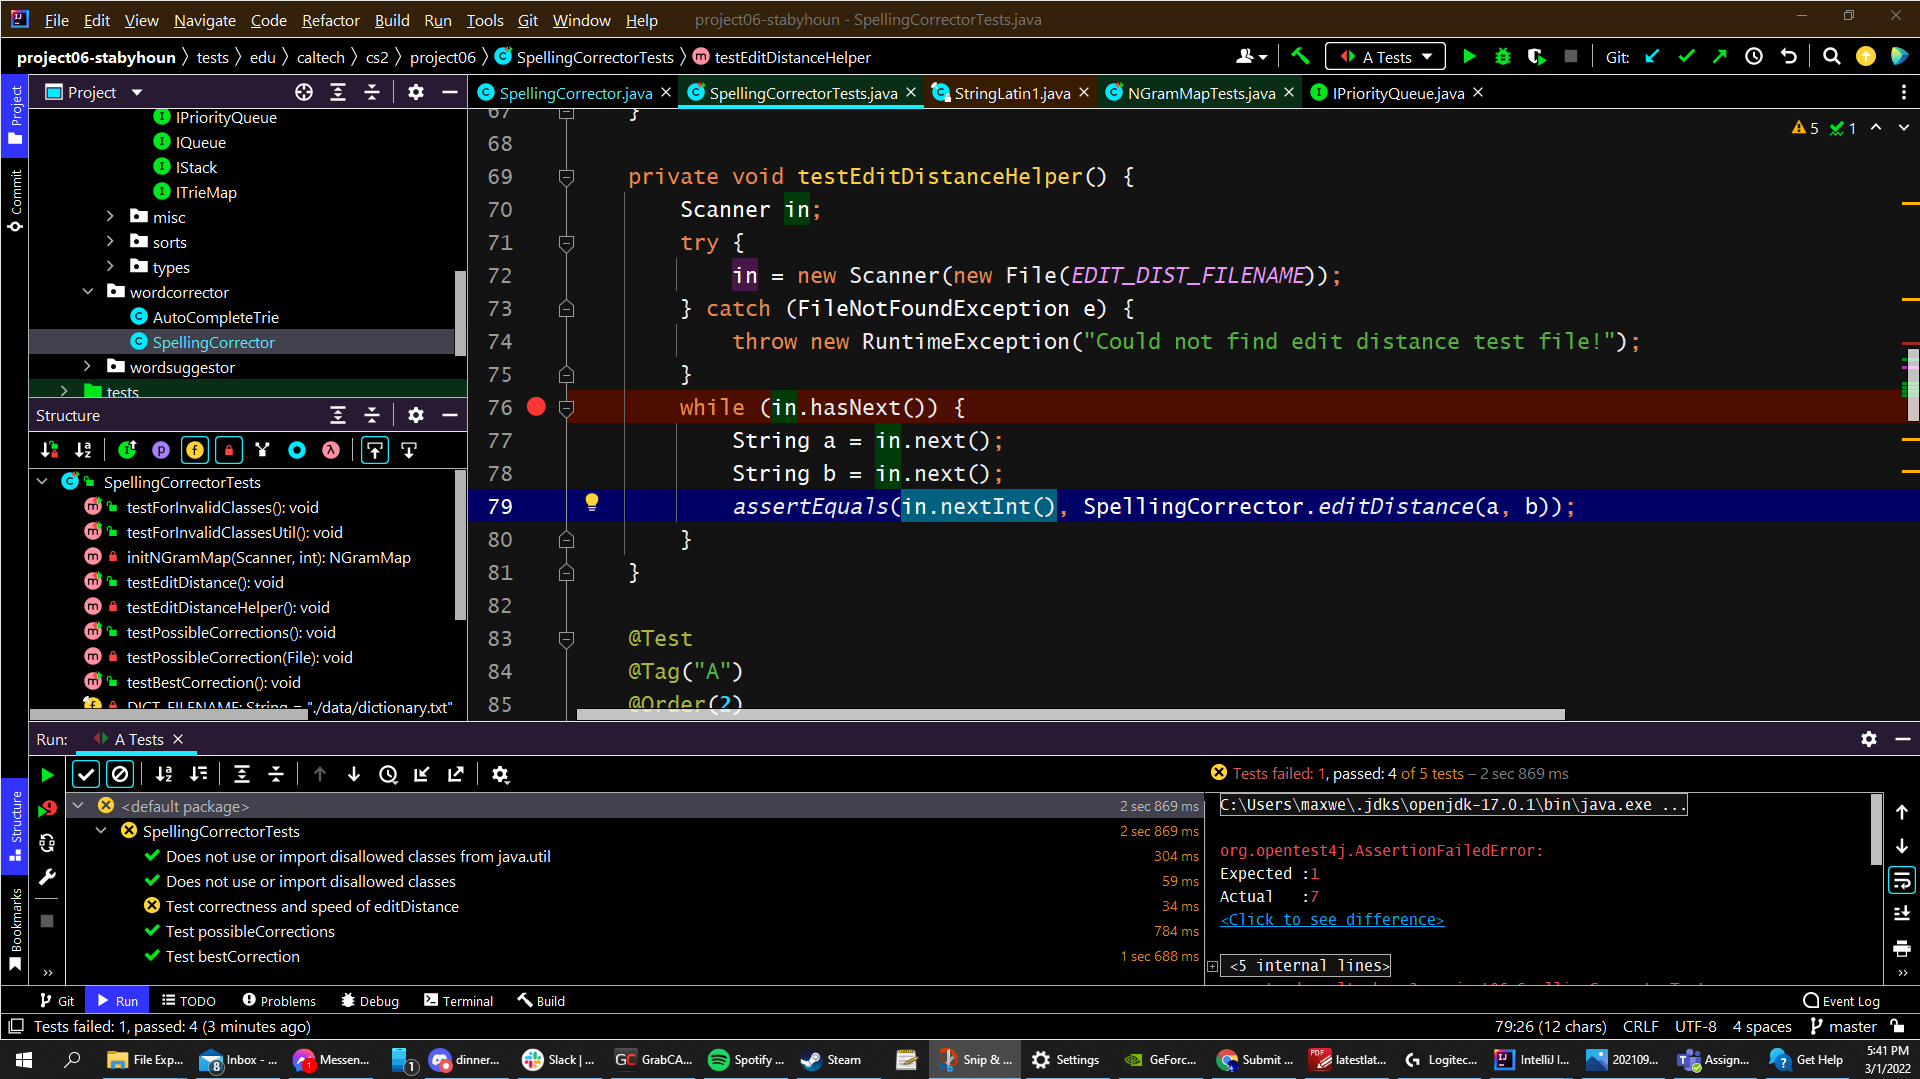The height and width of the screenshot is (1079, 1920).
Task: Rerun tests in the Run panel
Action: (x=47, y=774)
